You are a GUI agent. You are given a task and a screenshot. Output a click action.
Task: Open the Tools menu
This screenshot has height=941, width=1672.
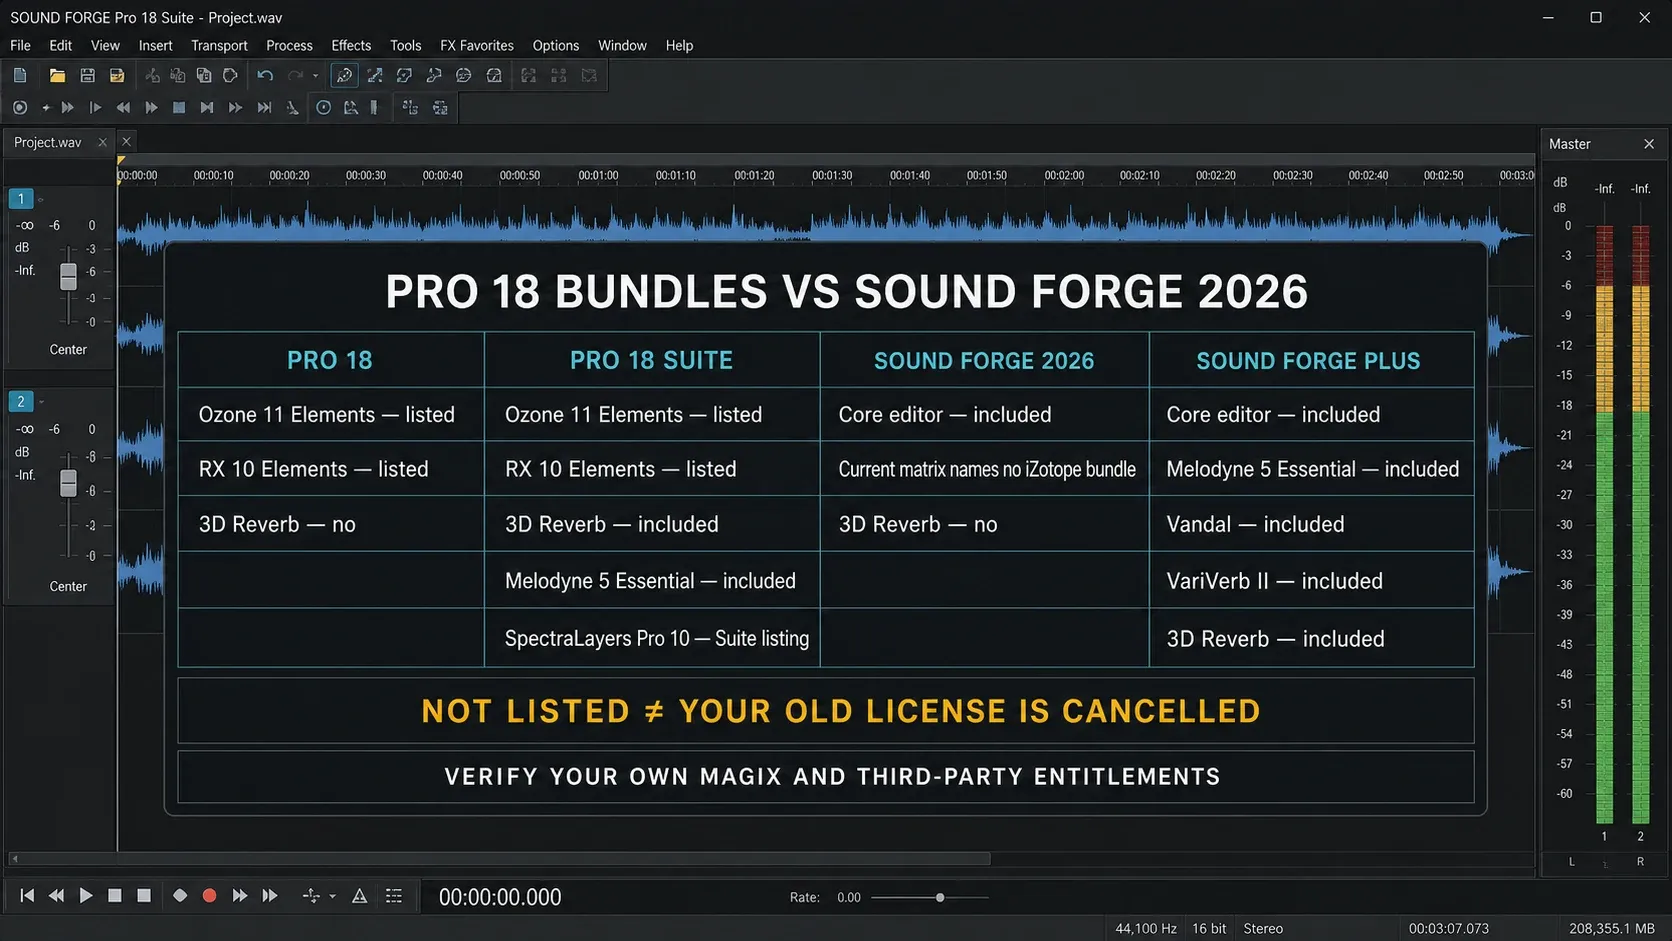pos(405,45)
